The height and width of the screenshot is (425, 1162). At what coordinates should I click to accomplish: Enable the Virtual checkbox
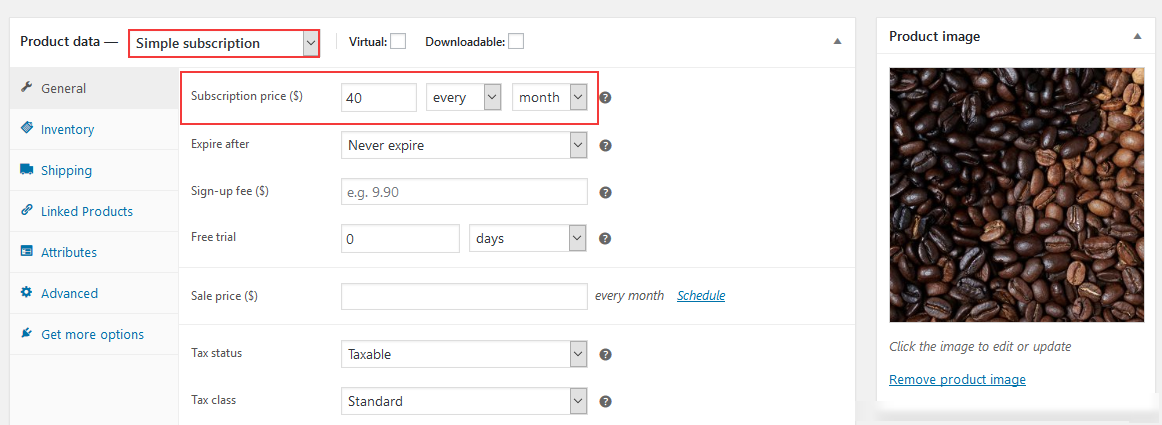398,42
